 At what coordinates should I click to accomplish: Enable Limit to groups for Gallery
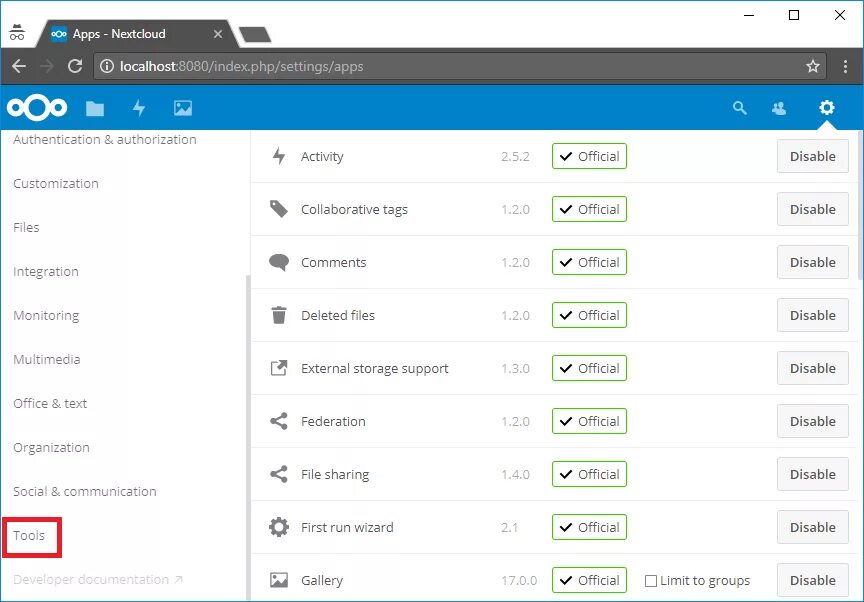click(x=651, y=581)
